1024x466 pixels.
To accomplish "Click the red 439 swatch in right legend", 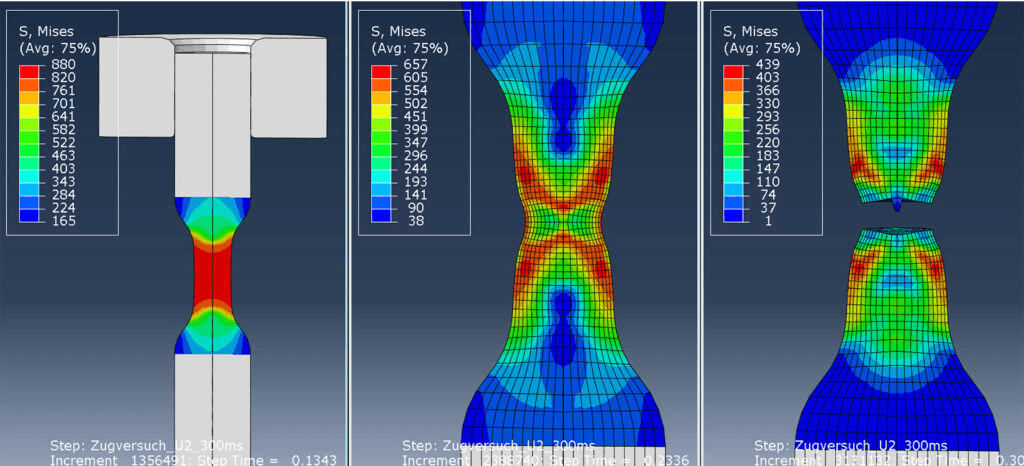I will [x=733, y=70].
